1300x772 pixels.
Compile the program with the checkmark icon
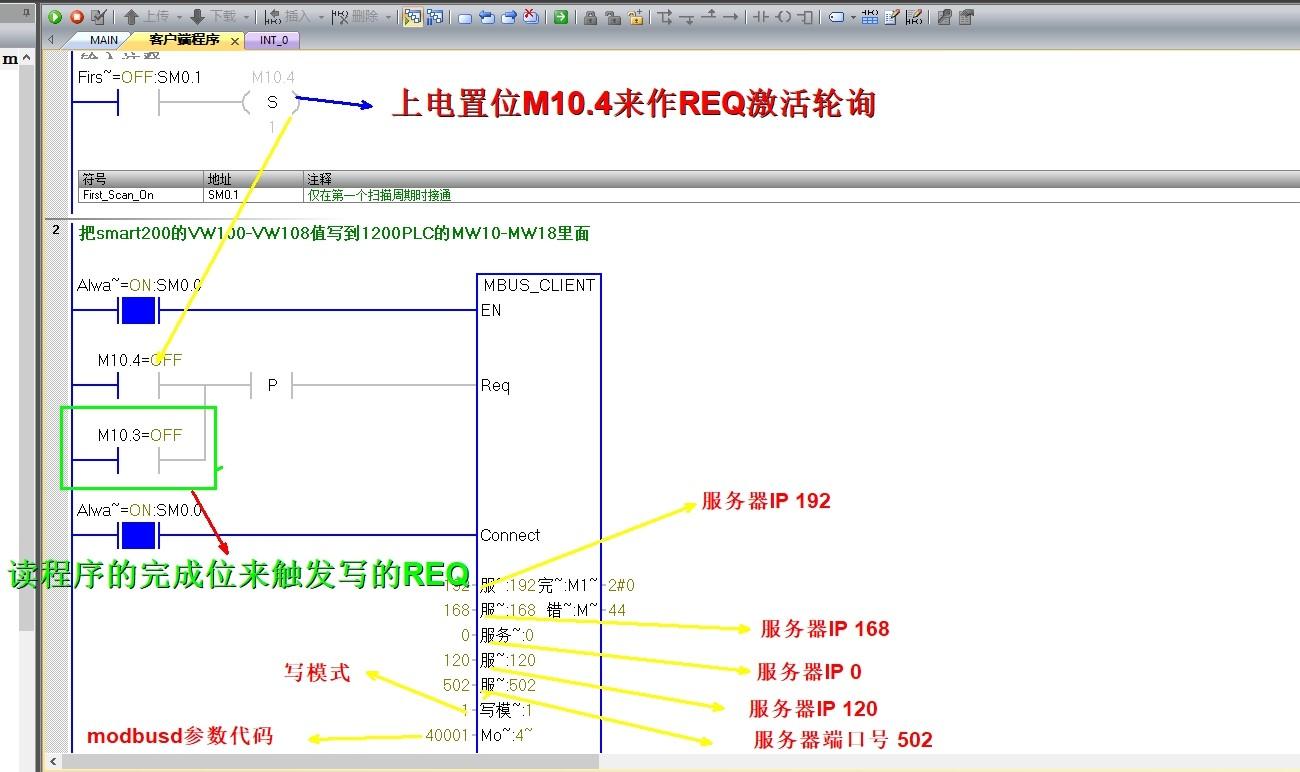click(x=98, y=17)
